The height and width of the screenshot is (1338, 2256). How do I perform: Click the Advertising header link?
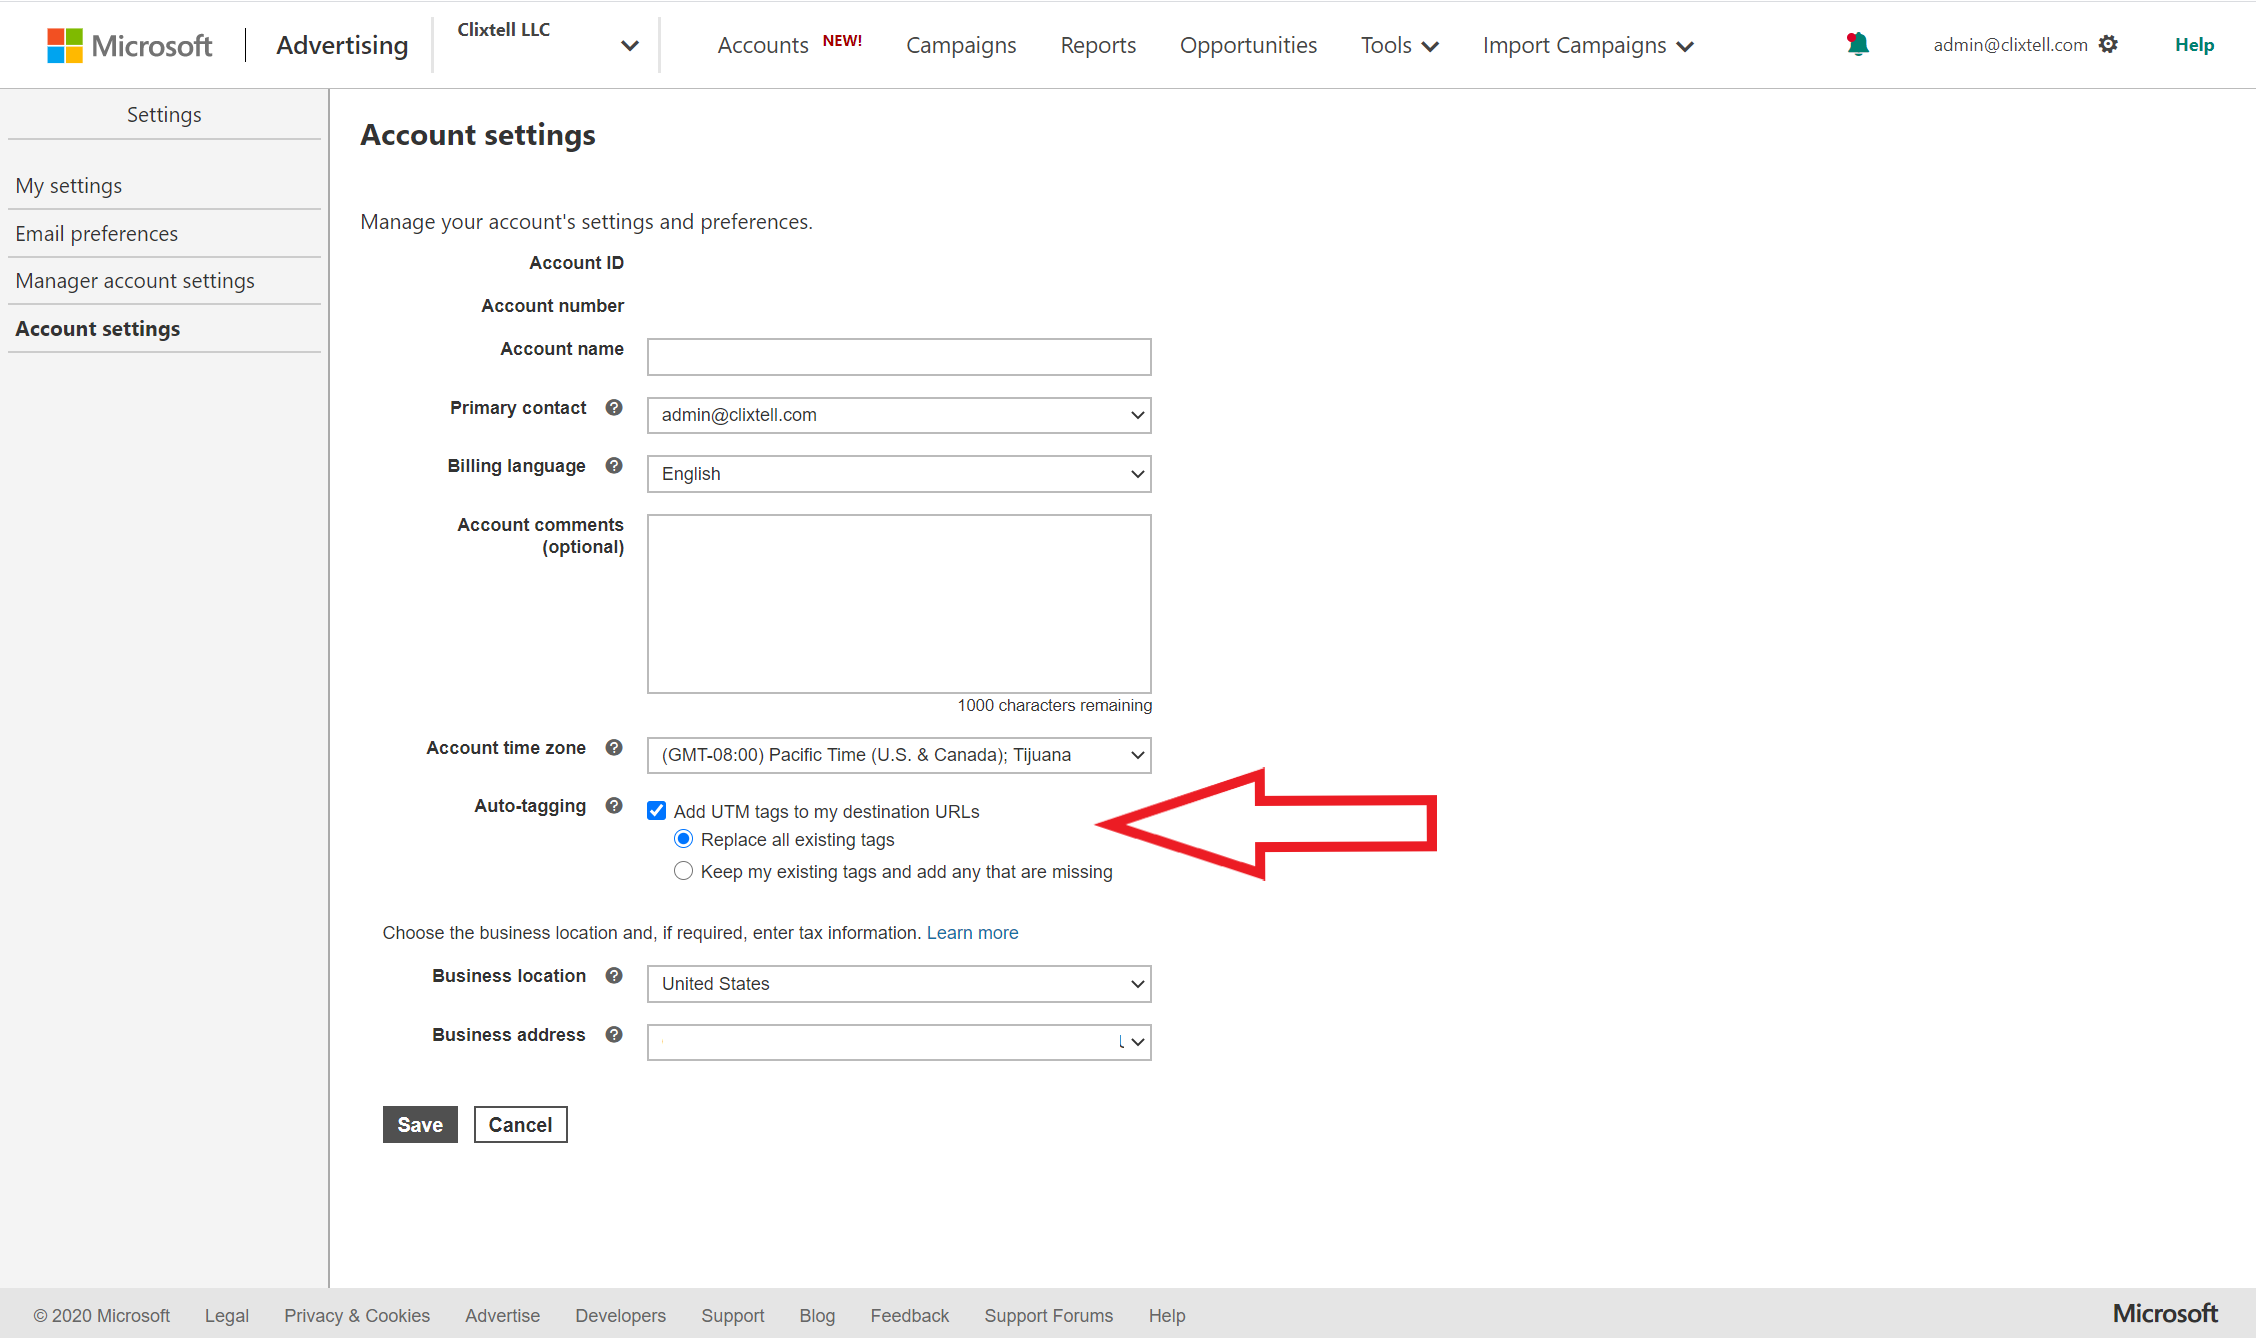click(342, 45)
